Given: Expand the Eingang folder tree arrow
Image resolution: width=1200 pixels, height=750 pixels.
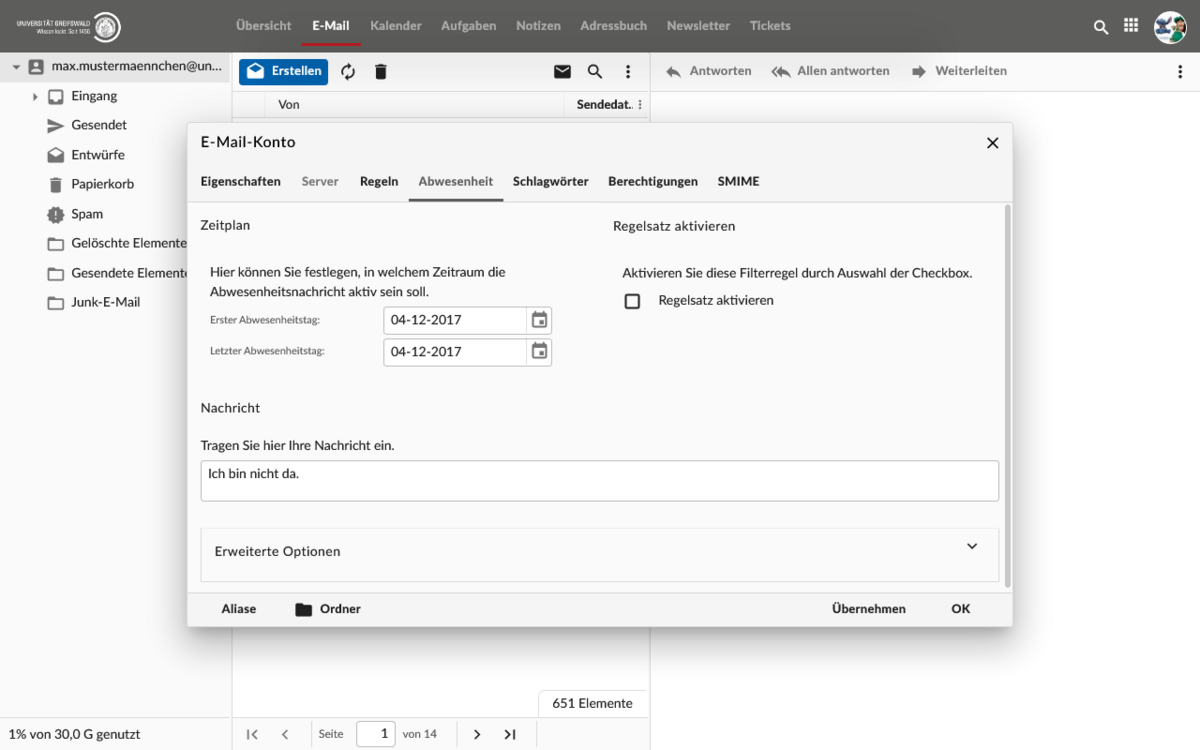Looking at the screenshot, I should pos(35,97).
